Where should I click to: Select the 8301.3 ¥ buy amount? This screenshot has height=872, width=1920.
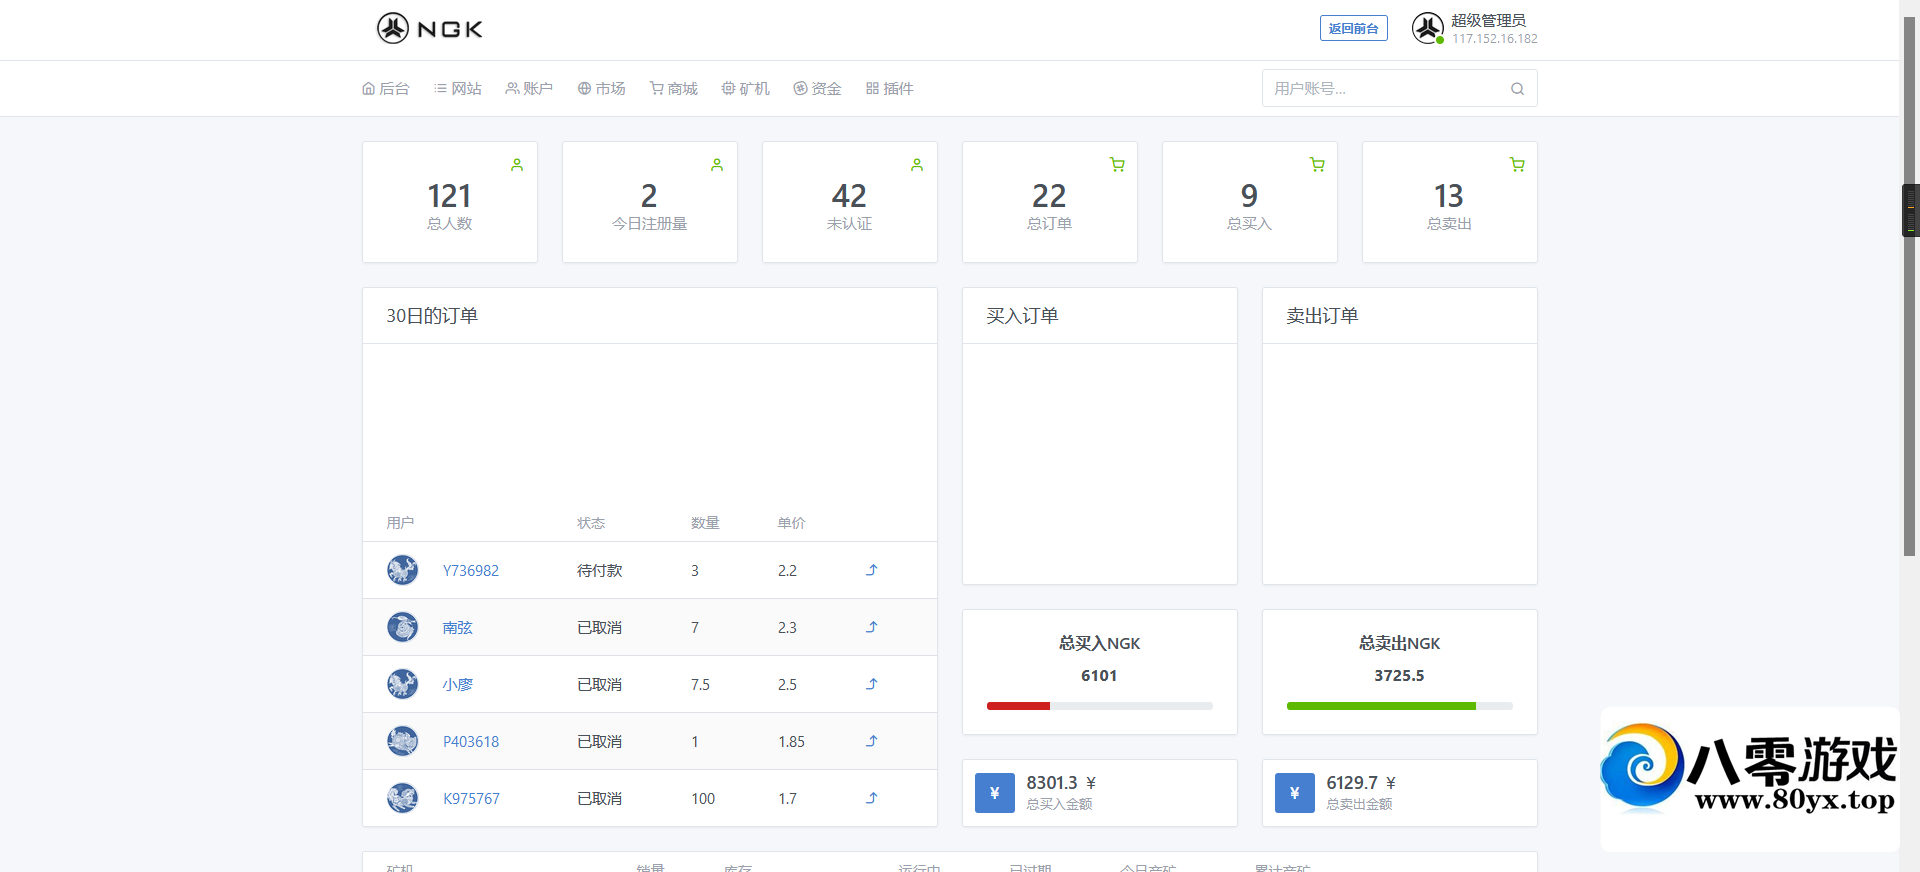[1061, 783]
